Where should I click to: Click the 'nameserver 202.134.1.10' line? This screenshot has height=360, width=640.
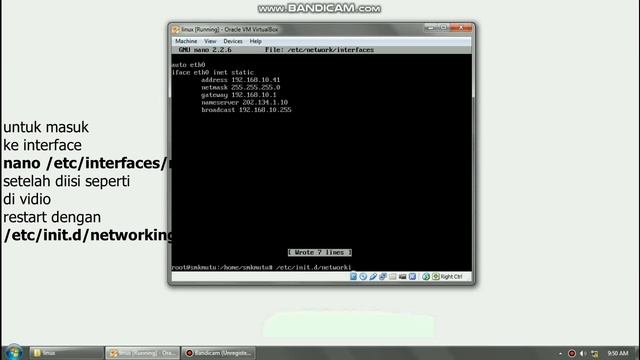pos(244,102)
